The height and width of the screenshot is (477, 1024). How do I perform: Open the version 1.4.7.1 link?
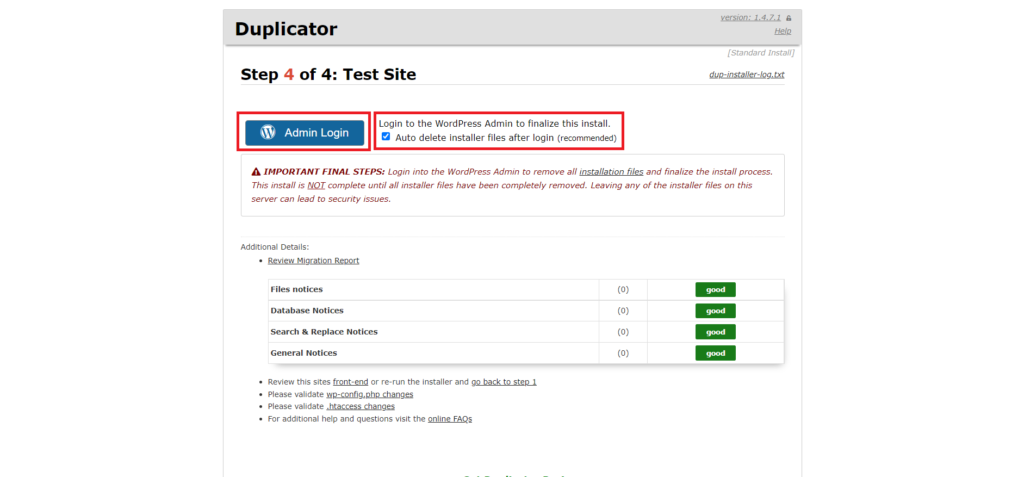click(x=750, y=18)
